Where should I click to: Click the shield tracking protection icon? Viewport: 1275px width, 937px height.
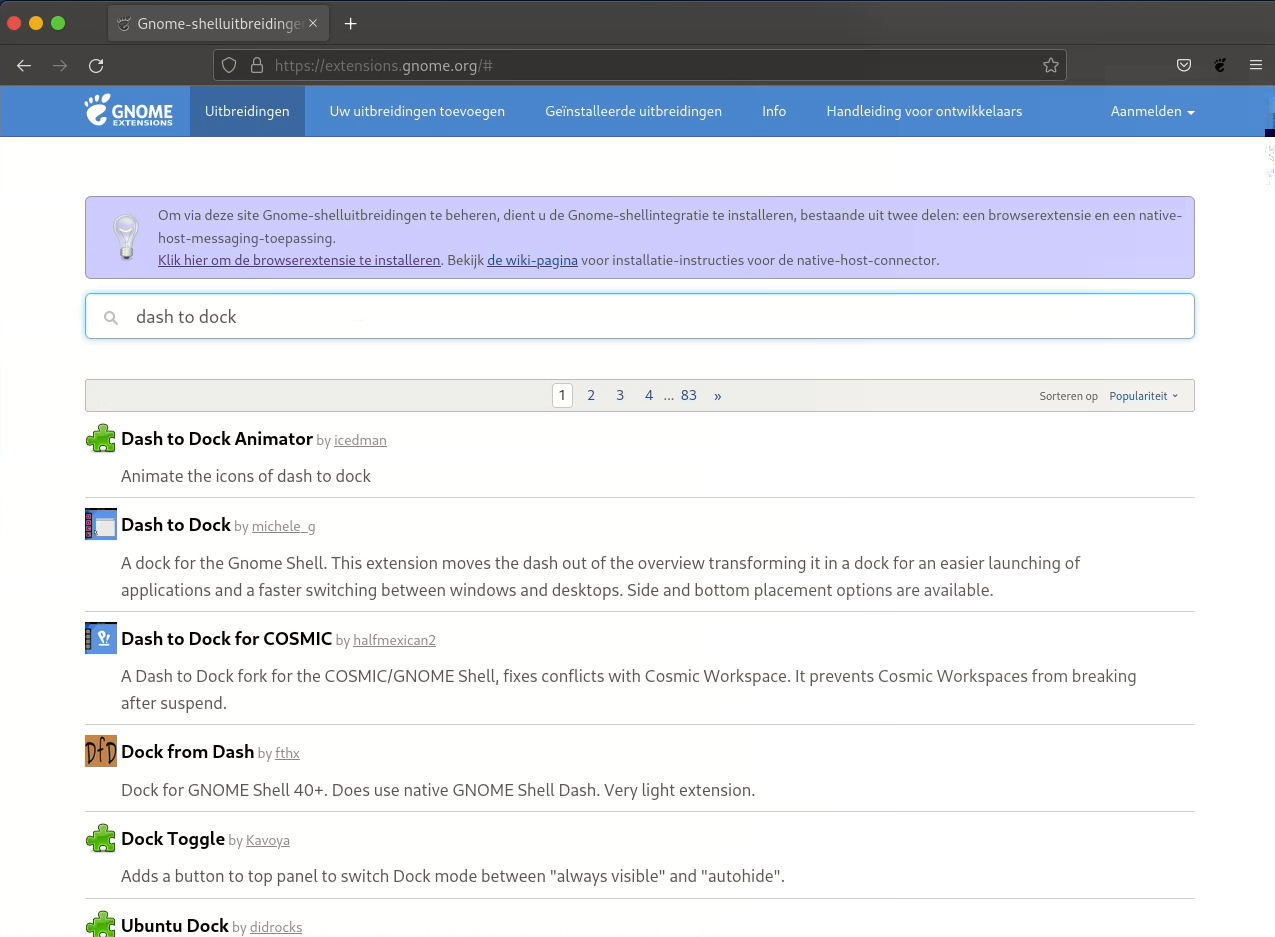point(229,65)
